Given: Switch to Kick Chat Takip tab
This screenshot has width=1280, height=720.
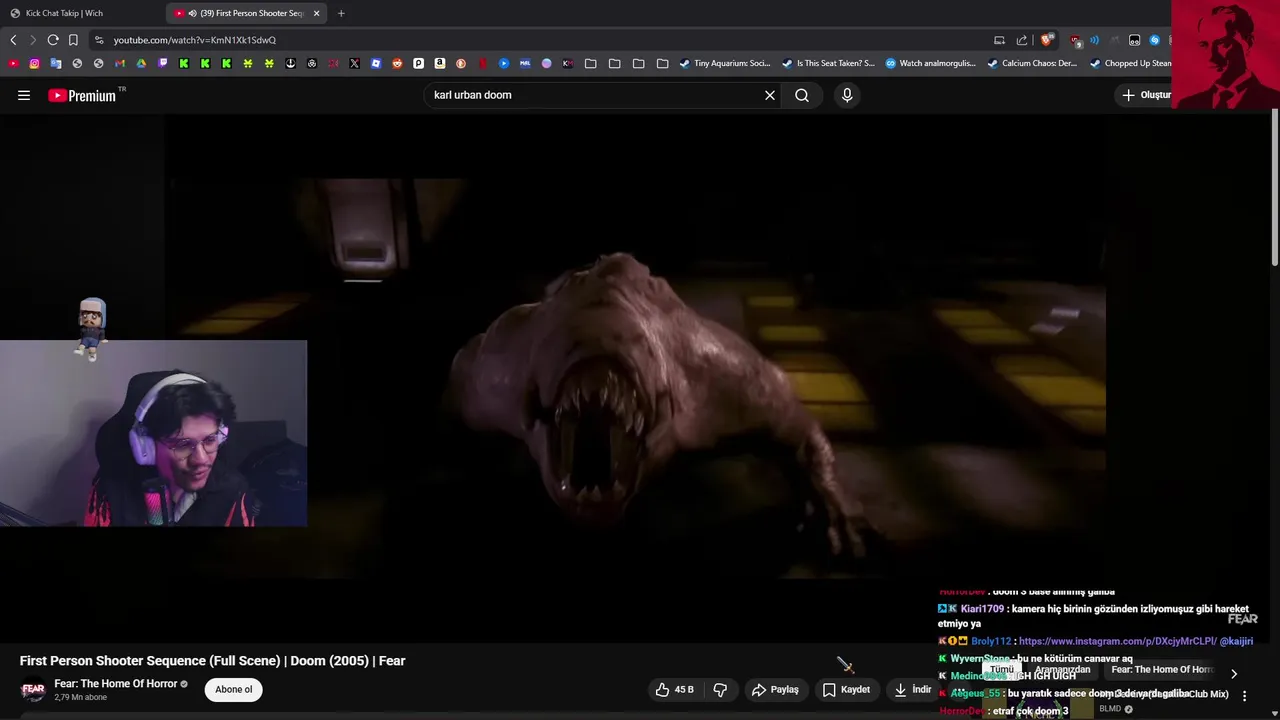Looking at the screenshot, I should coord(64,13).
